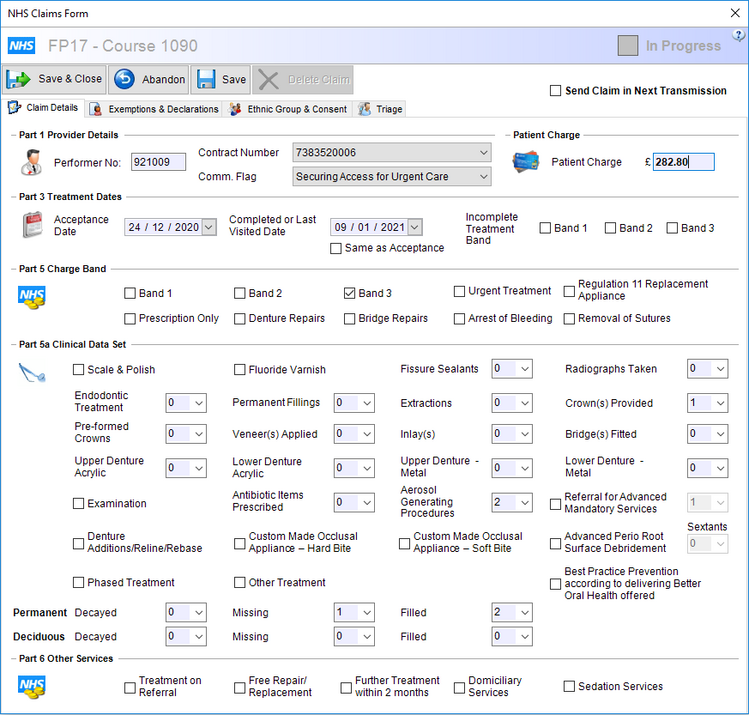Screen dimensions: 749x715
Task: Click the Triage tab icon
Action: pyautogui.click(x=364, y=109)
